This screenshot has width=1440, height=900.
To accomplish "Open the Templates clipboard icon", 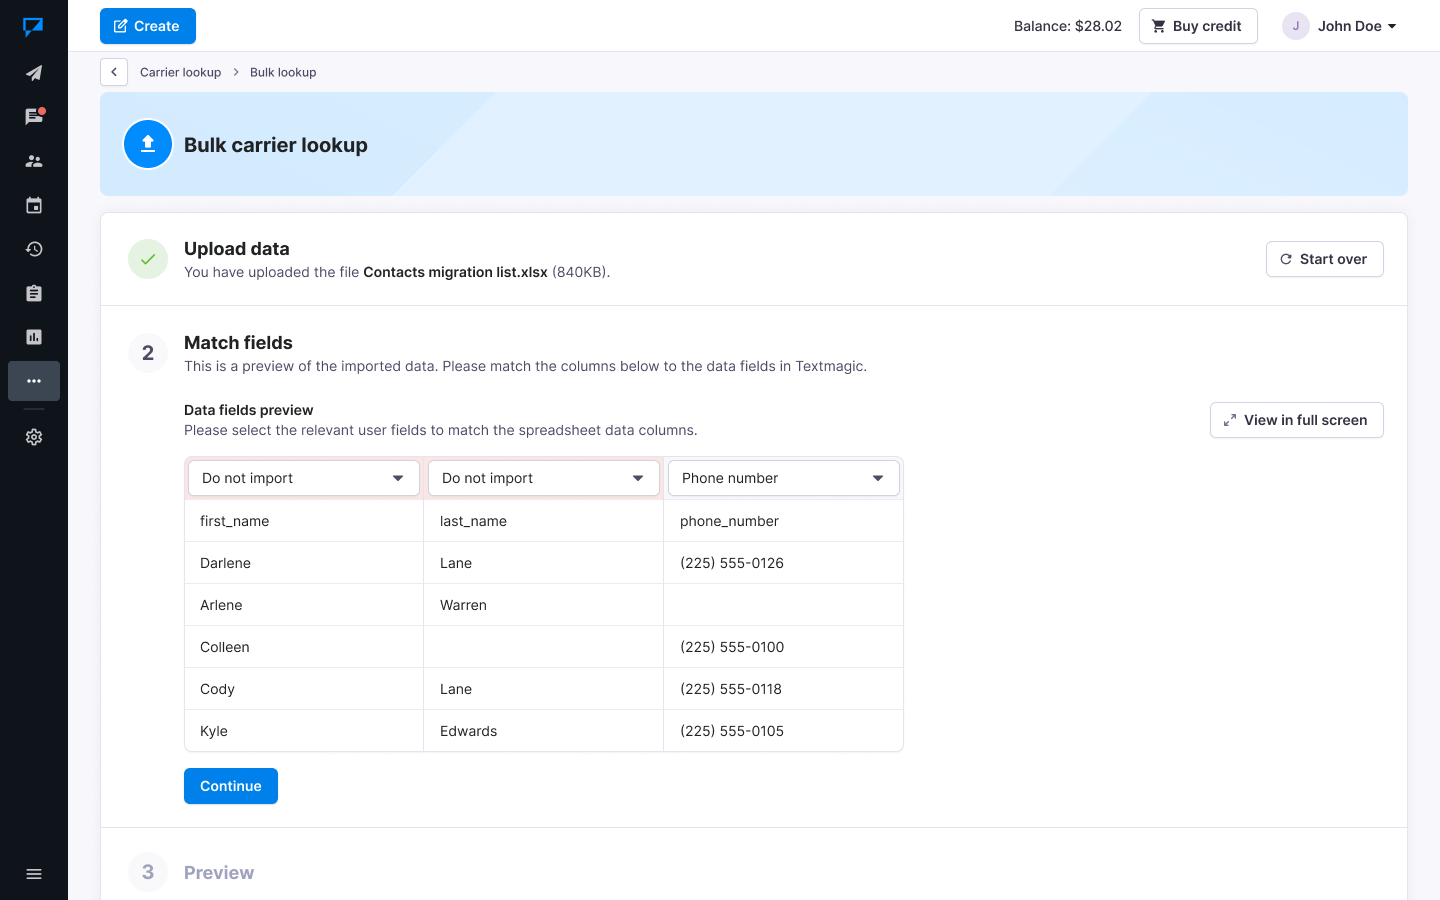I will click(34, 293).
